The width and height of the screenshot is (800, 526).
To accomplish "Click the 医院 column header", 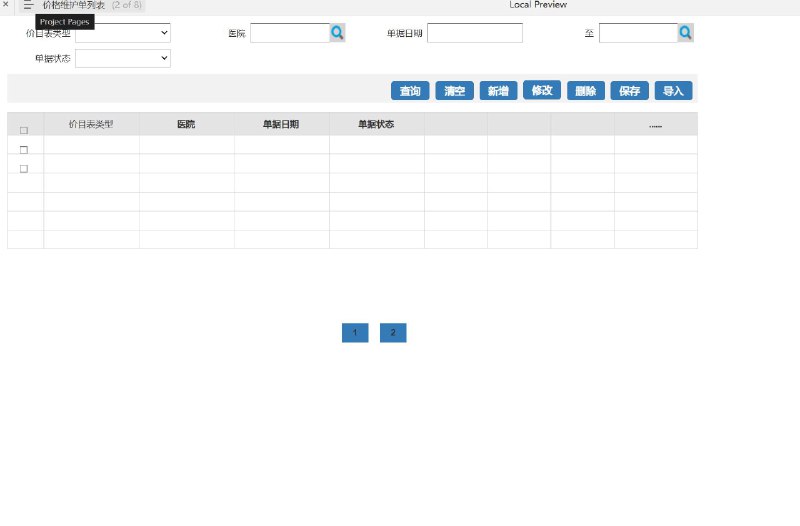I will pos(186,124).
